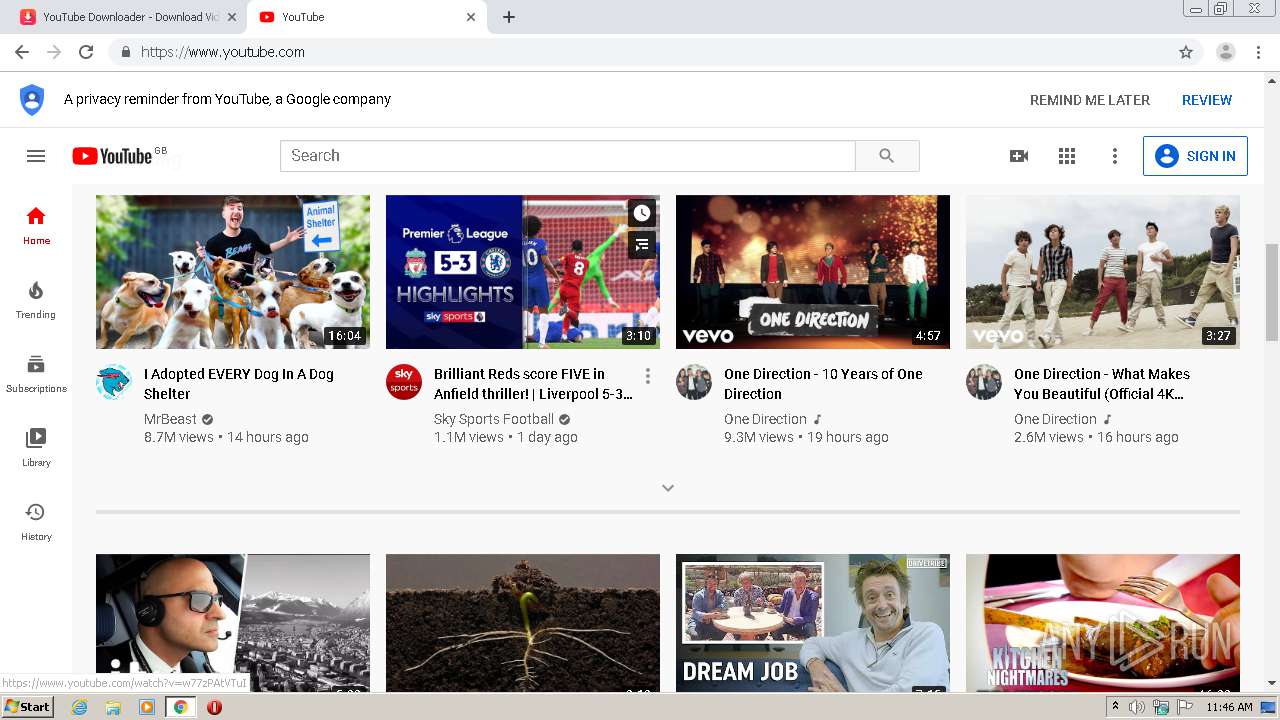
Task: Open Sky Sports Football channel name link
Action: click(x=494, y=419)
